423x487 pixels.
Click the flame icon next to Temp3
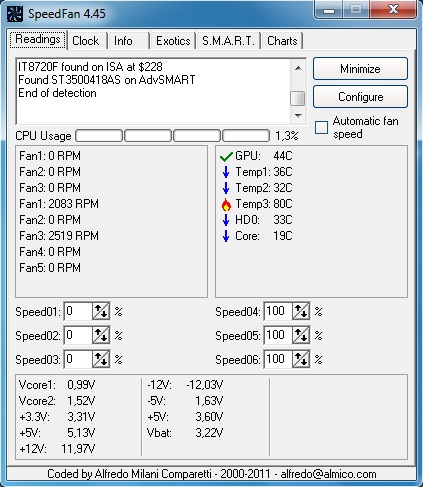pos(226,204)
